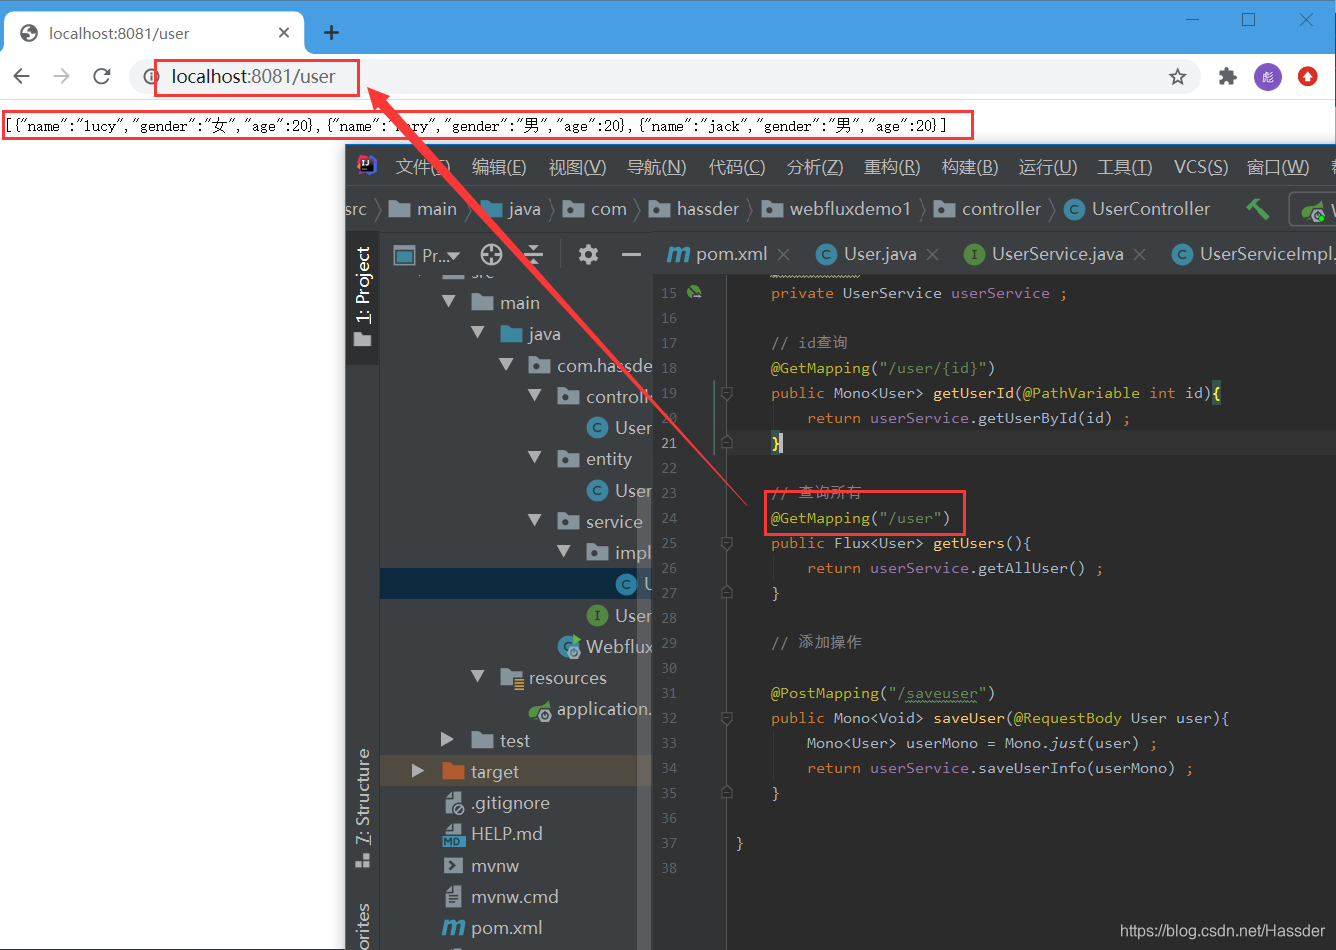
Task: Collapse the service package node
Action: [535, 521]
